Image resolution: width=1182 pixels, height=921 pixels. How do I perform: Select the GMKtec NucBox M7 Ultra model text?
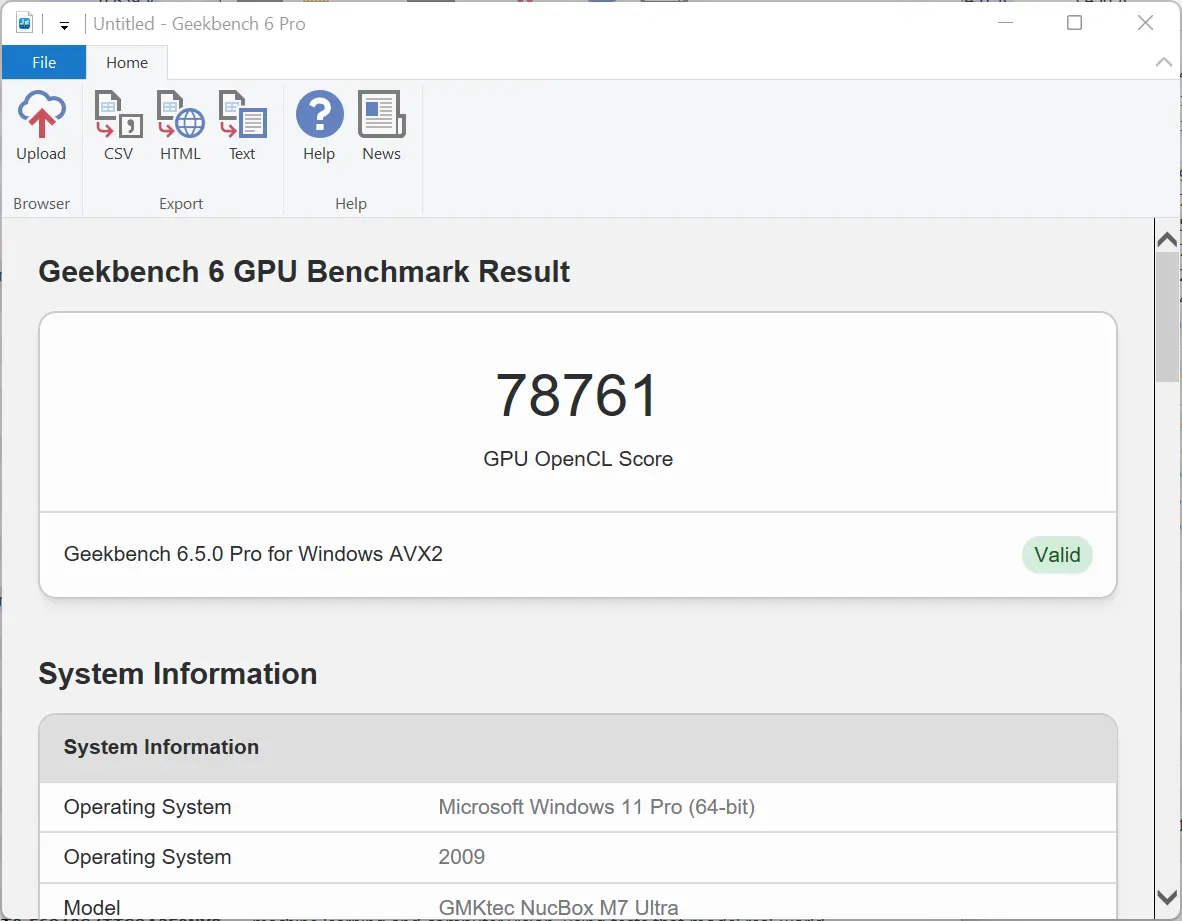coord(558,908)
